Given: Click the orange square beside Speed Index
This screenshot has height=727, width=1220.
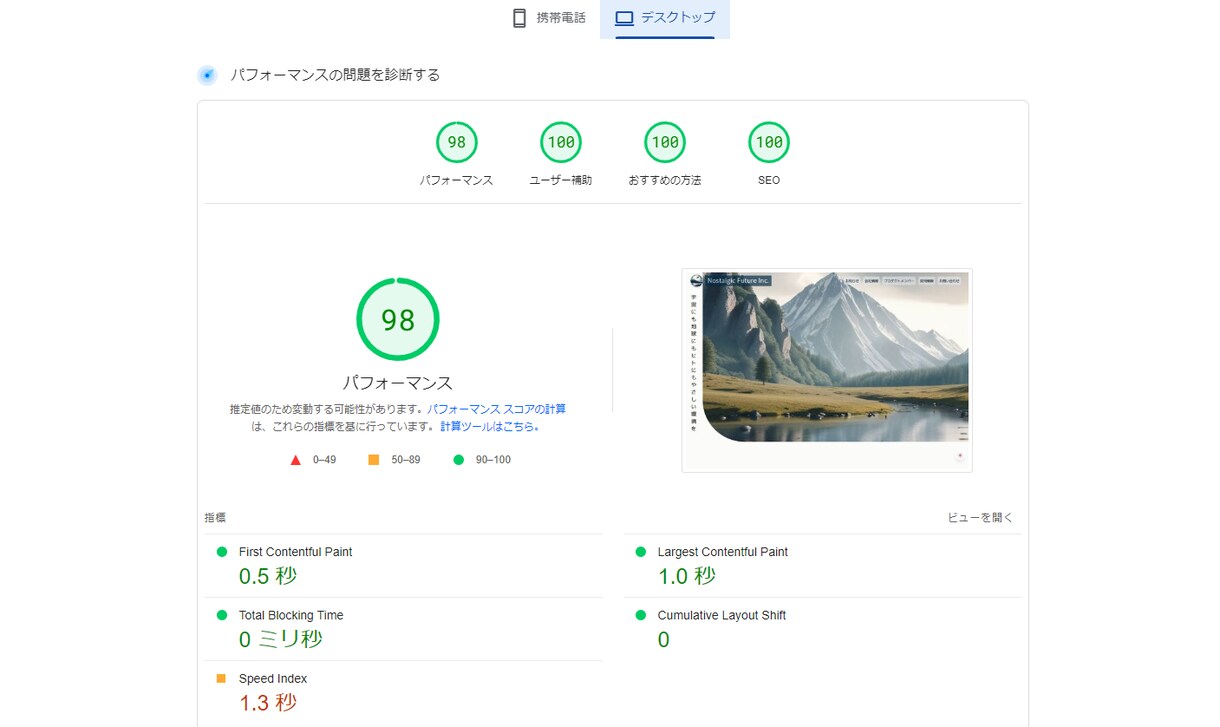Looking at the screenshot, I should coord(221,678).
